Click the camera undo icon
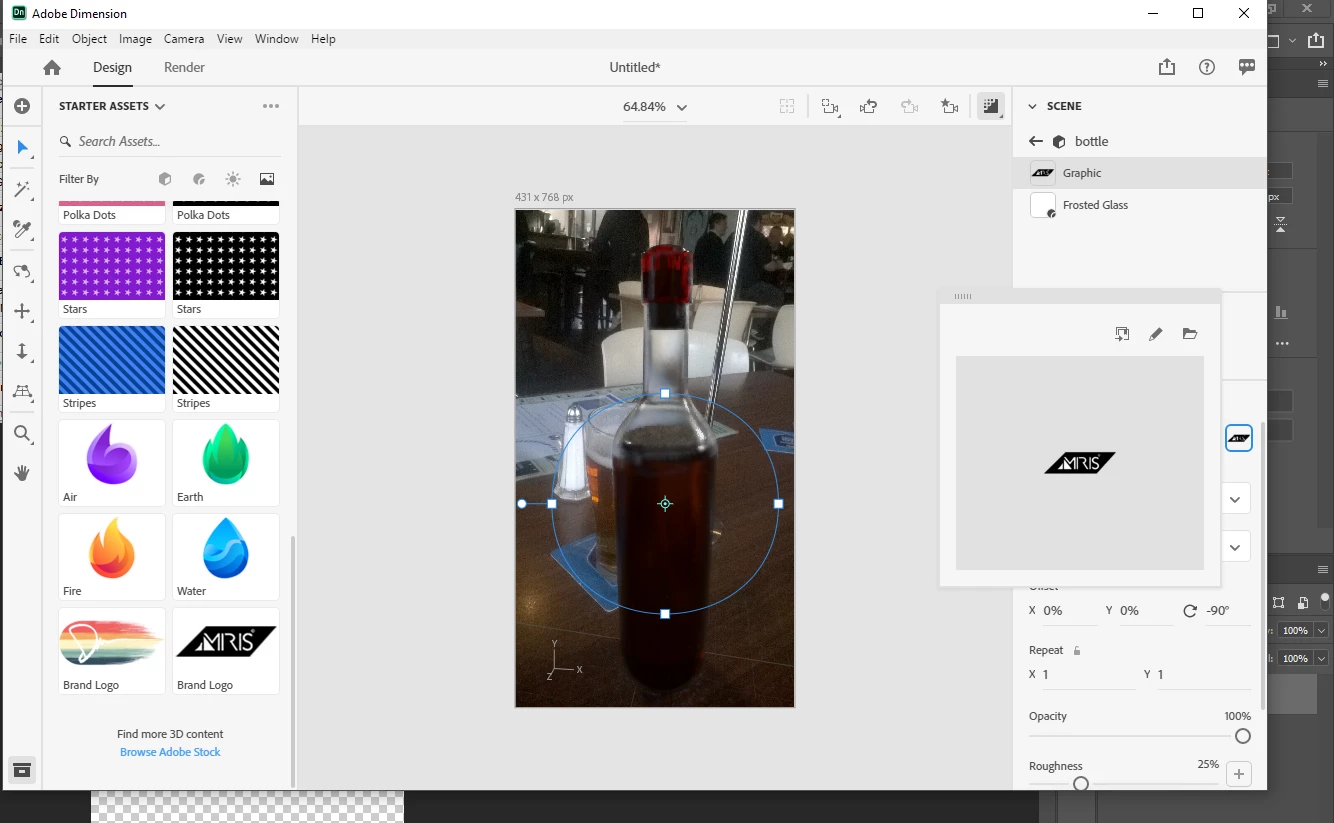Viewport: 1334px width, 823px height. click(869, 106)
